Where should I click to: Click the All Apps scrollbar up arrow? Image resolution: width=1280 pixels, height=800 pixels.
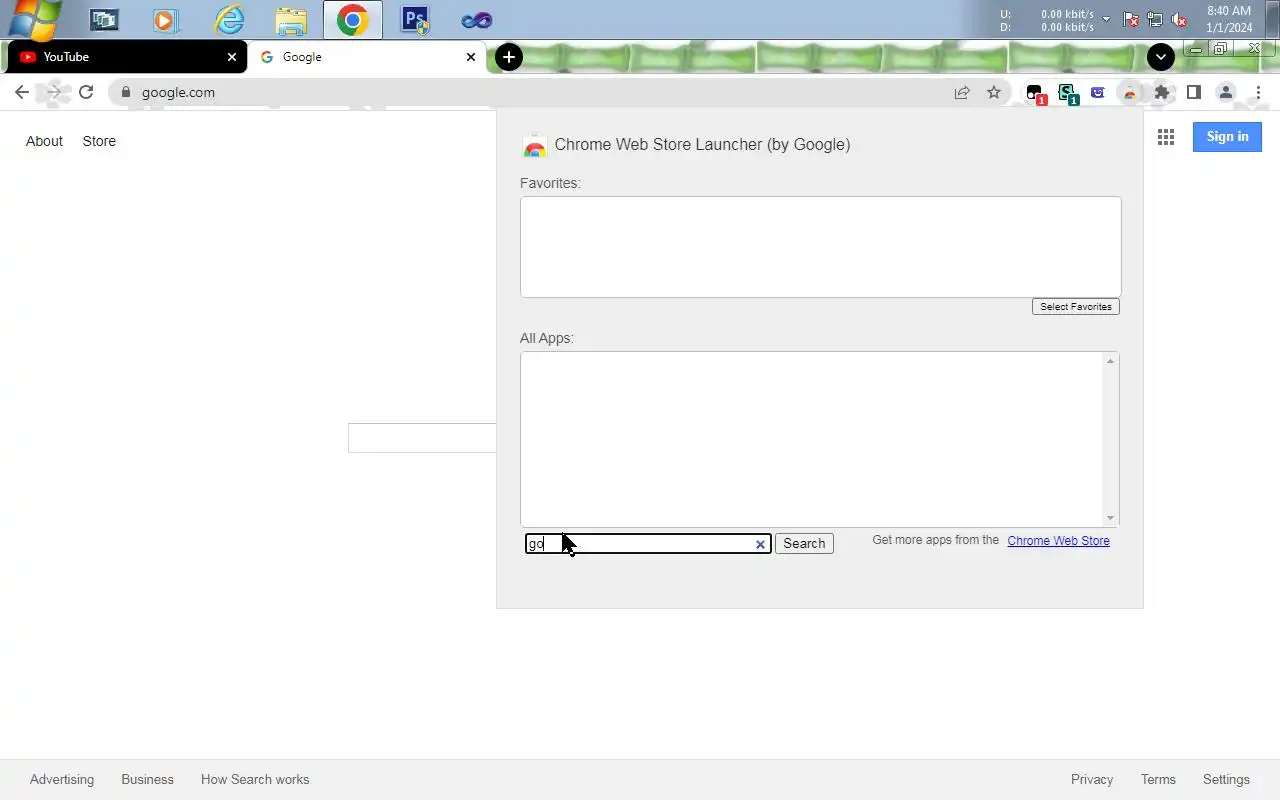click(1110, 361)
